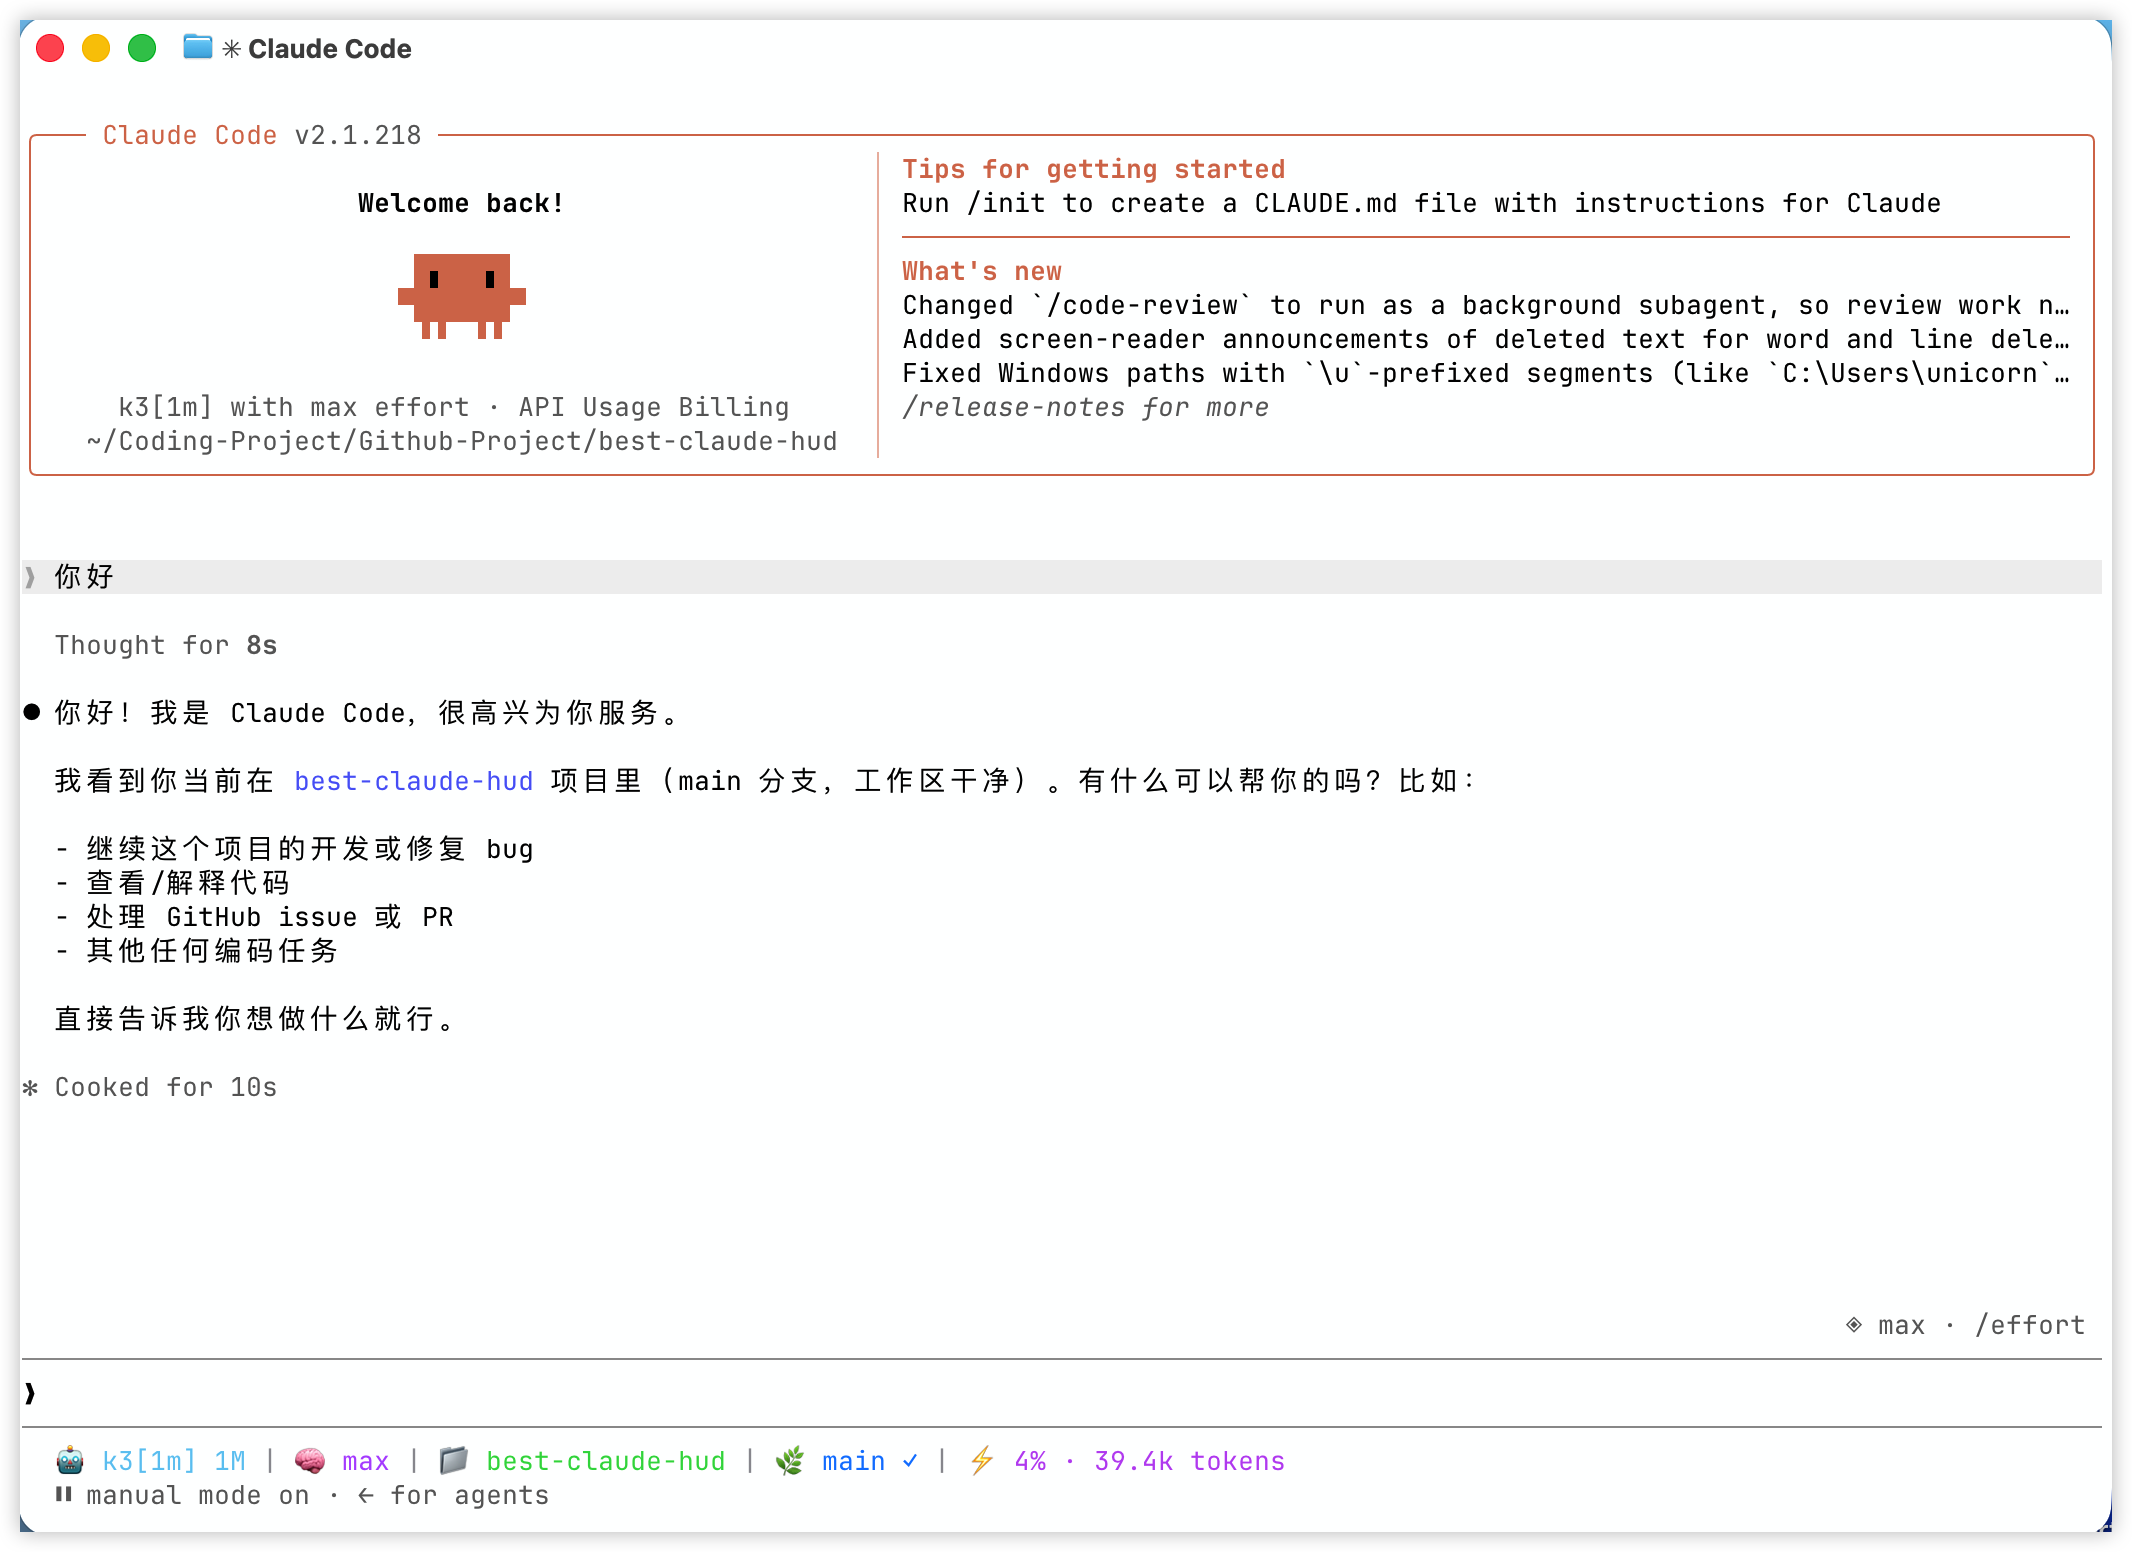
Task: Click the Claude pixel mascot logo
Action: pyautogui.click(x=462, y=296)
